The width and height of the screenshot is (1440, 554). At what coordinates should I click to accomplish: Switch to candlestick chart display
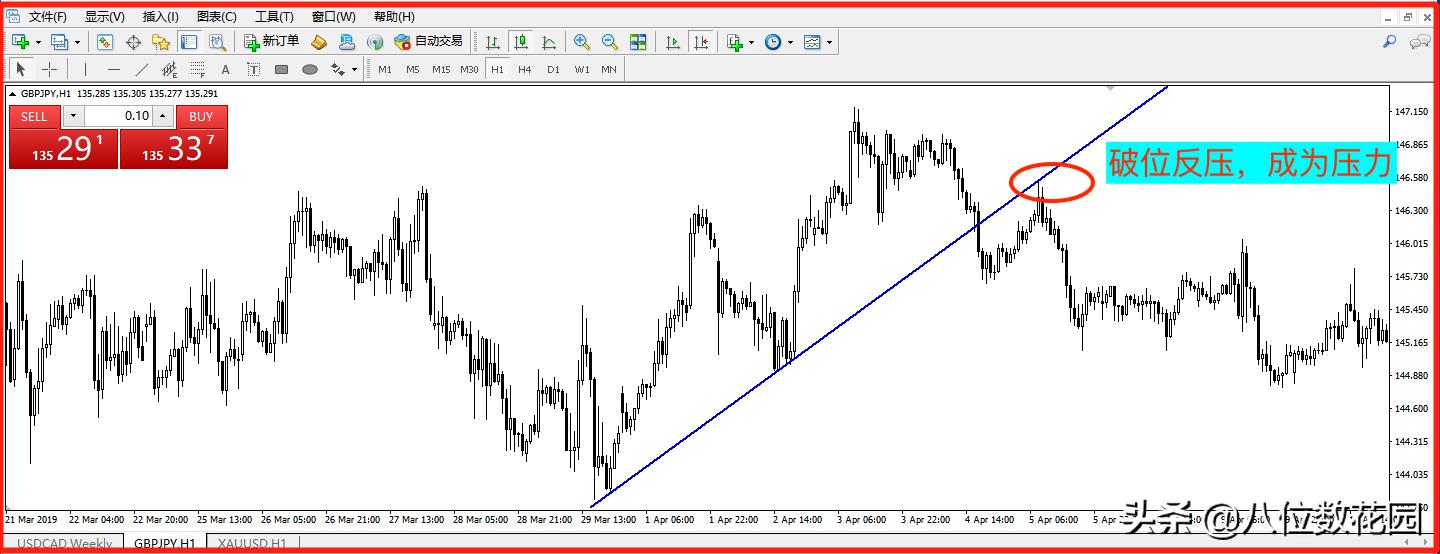pyautogui.click(x=520, y=42)
